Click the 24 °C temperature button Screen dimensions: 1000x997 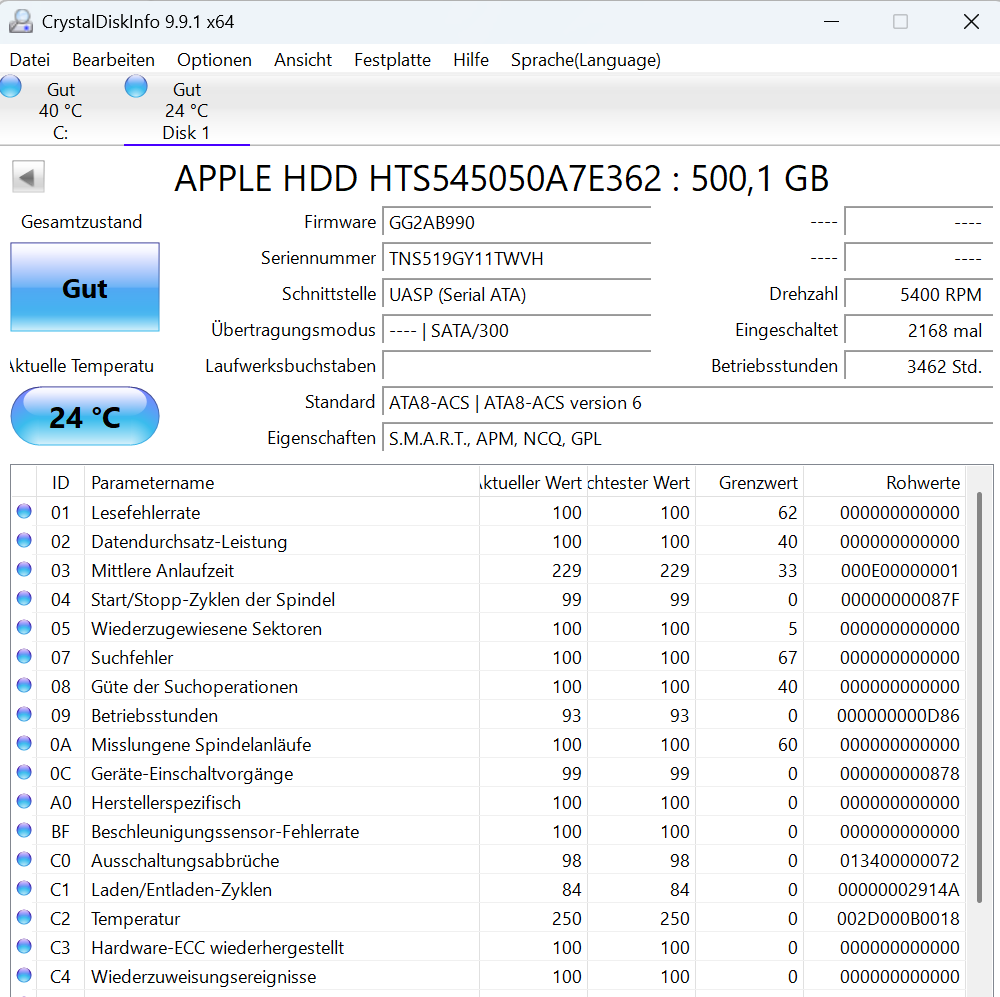pos(85,417)
